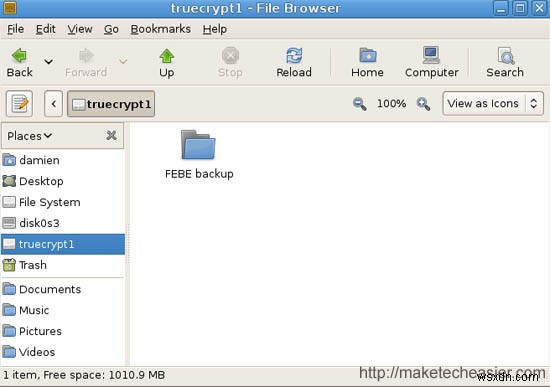Open Documents bookmark in sidebar
This screenshot has height=387, width=550.
click(x=63, y=289)
